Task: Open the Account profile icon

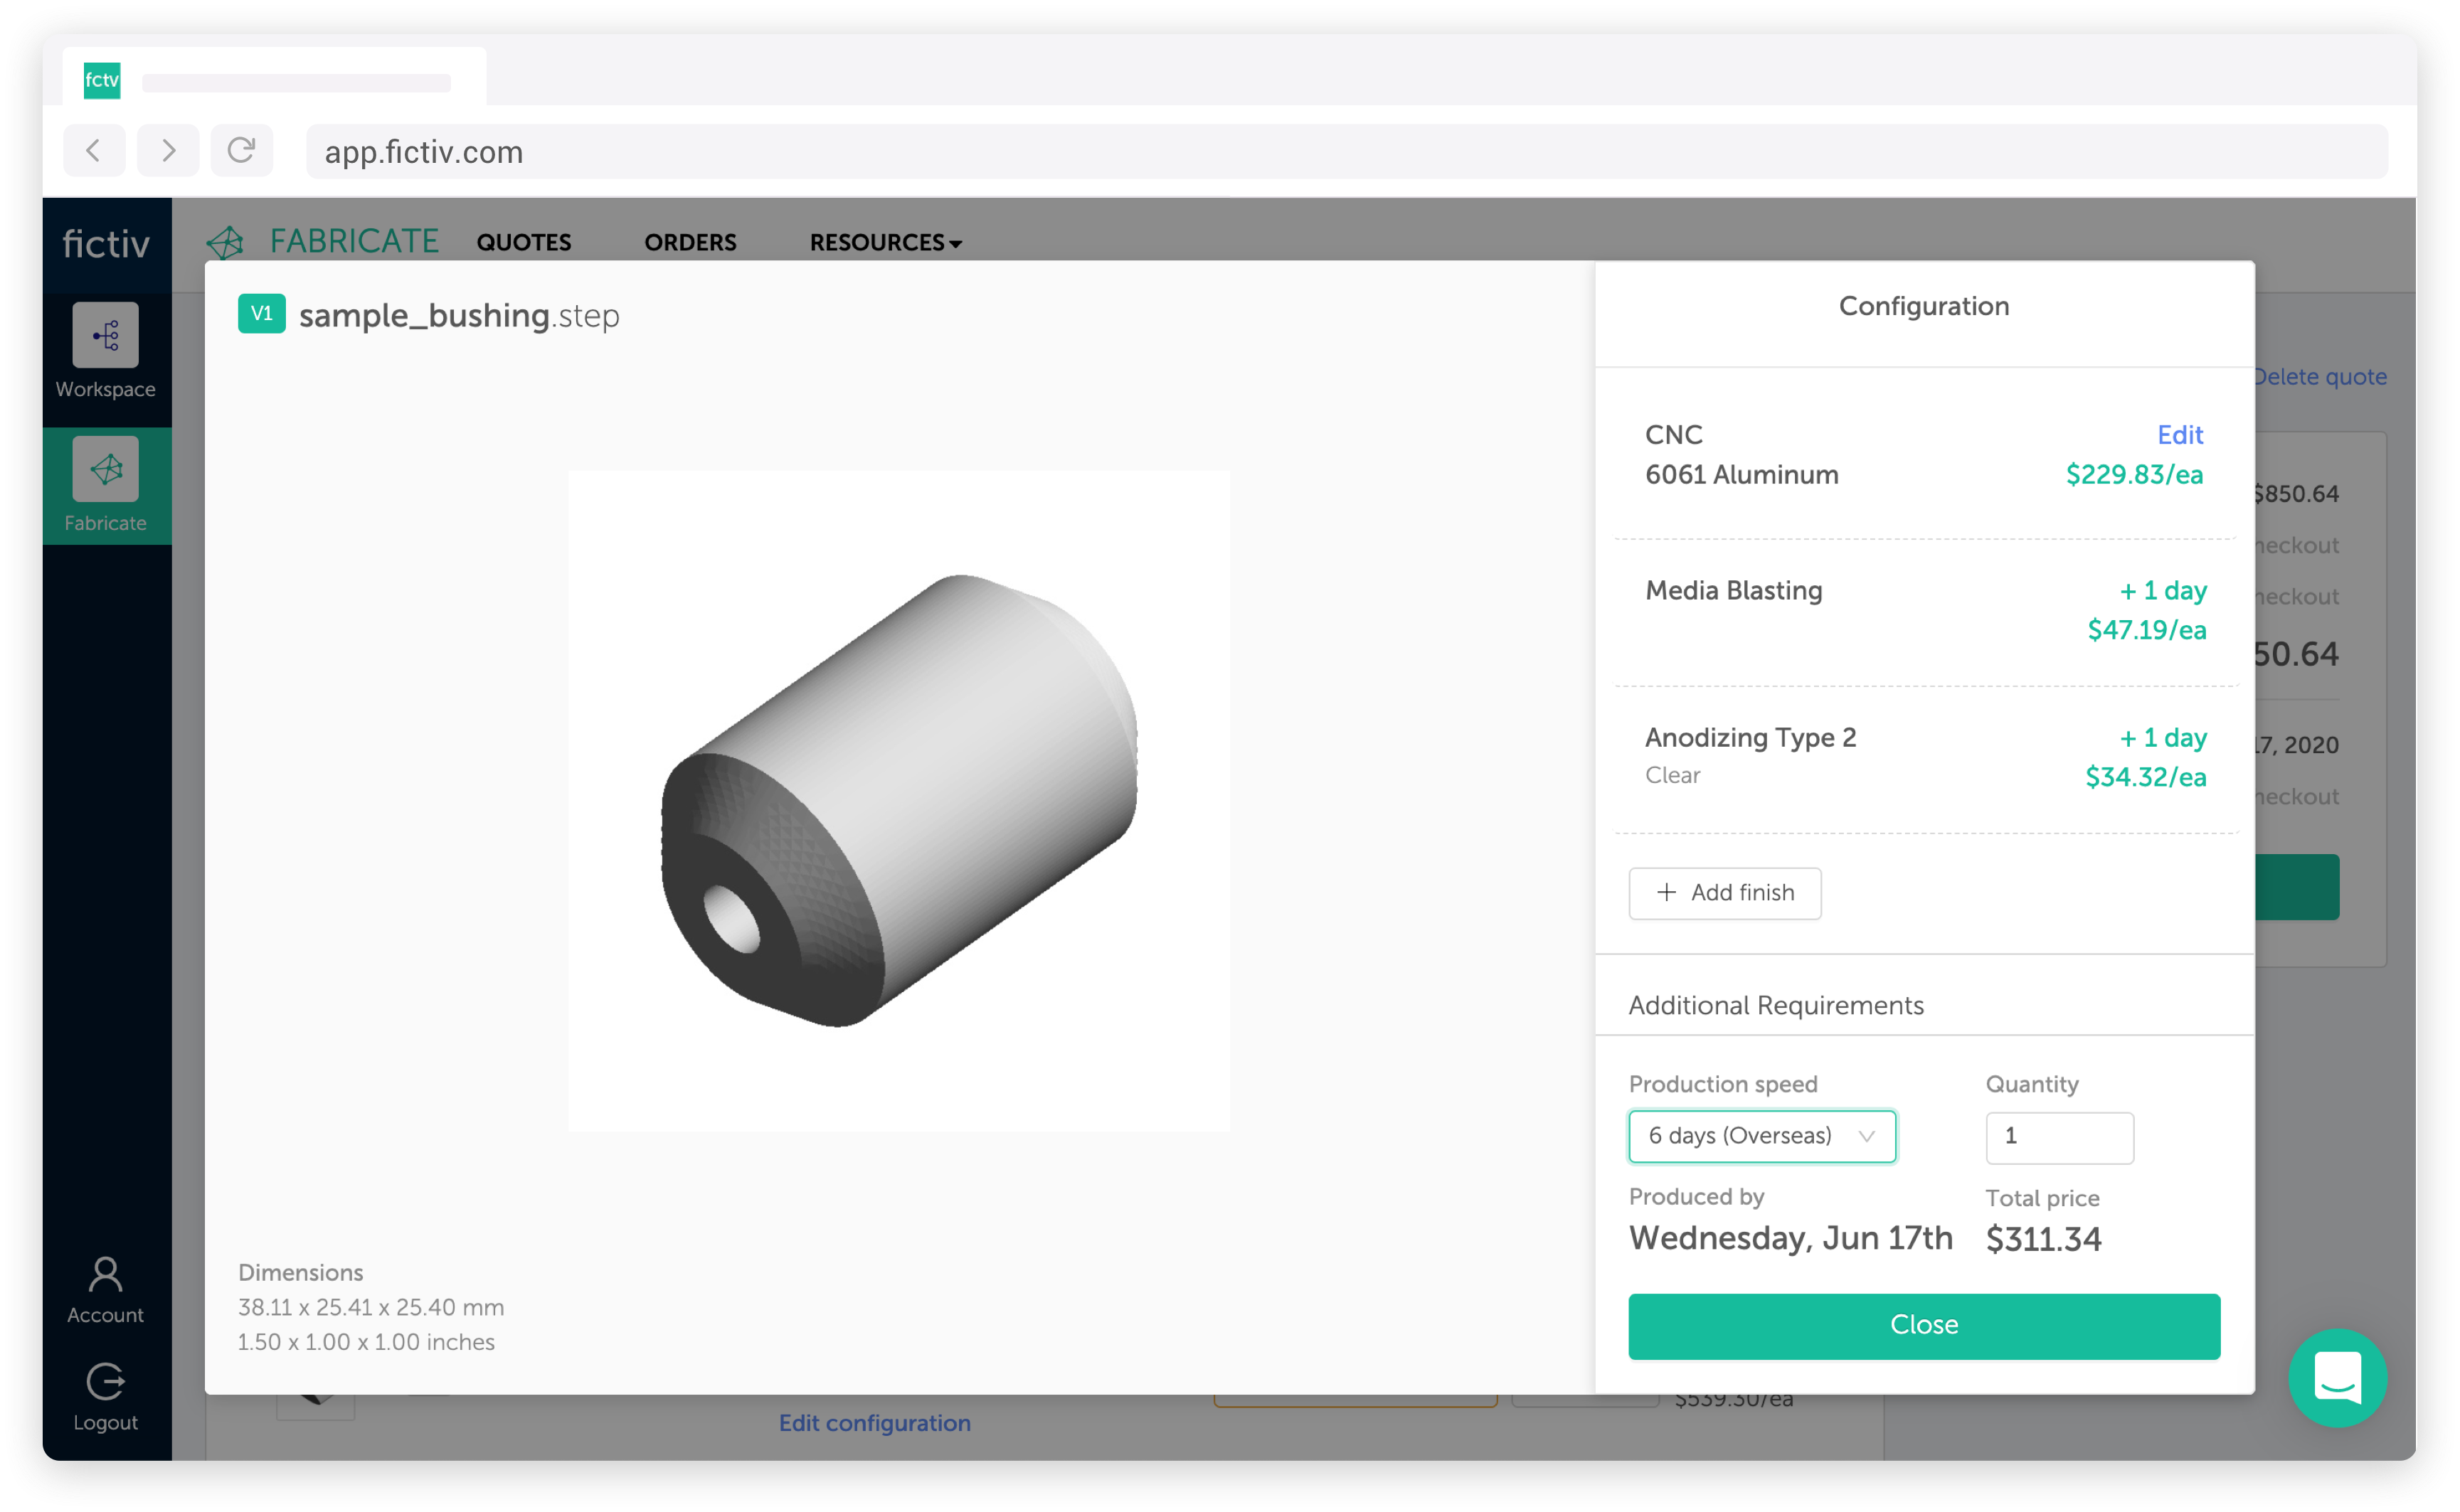Action: pyautogui.click(x=105, y=1275)
